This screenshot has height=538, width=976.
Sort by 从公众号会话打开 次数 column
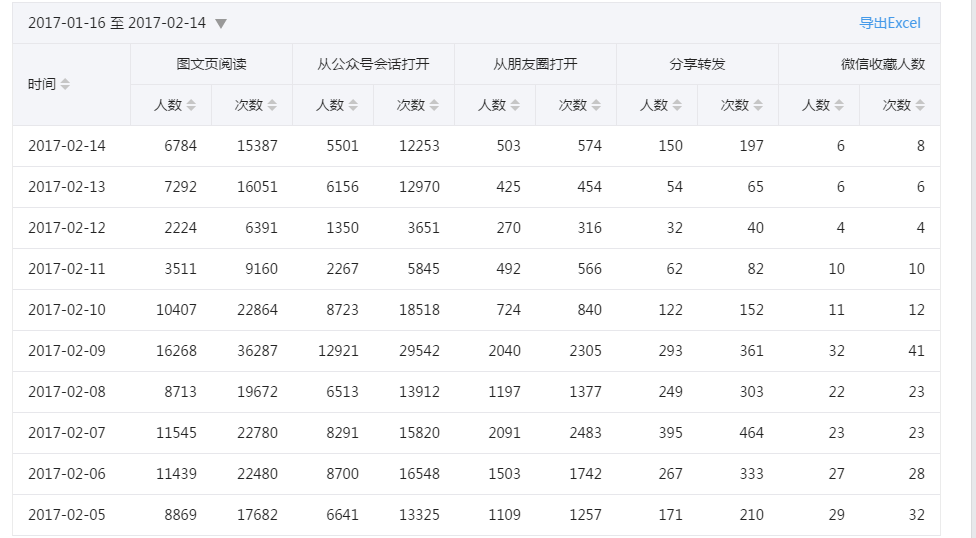[434, 105]
